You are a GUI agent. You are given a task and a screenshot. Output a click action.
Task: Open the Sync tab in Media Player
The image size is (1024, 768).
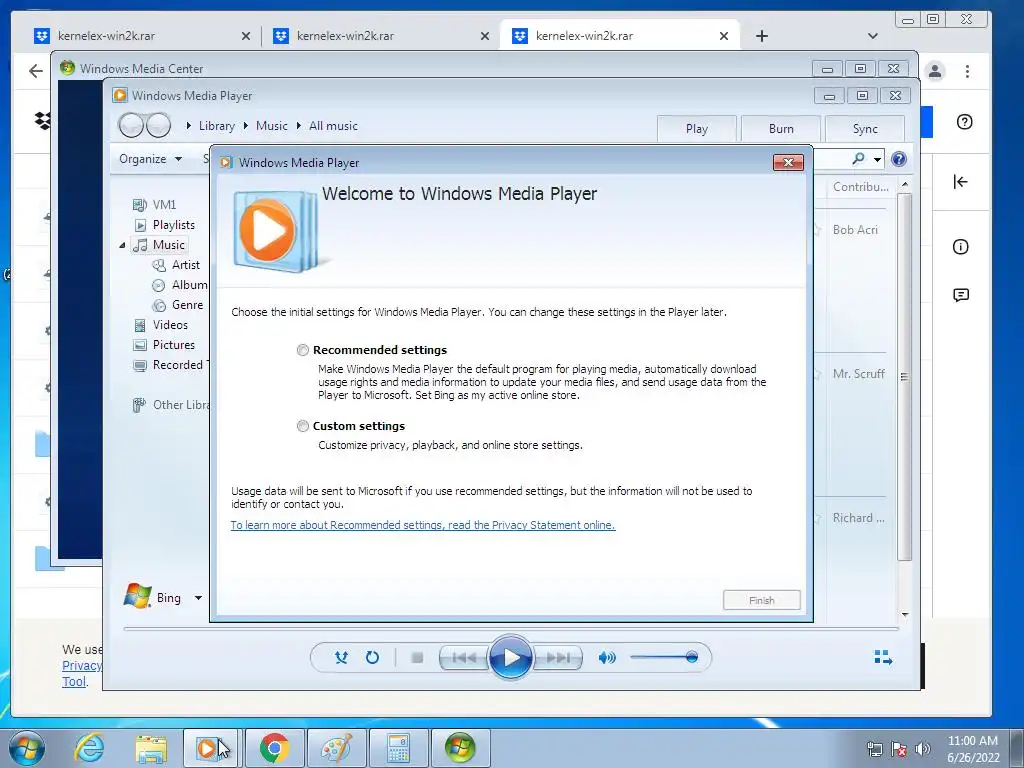click(865, 129)
